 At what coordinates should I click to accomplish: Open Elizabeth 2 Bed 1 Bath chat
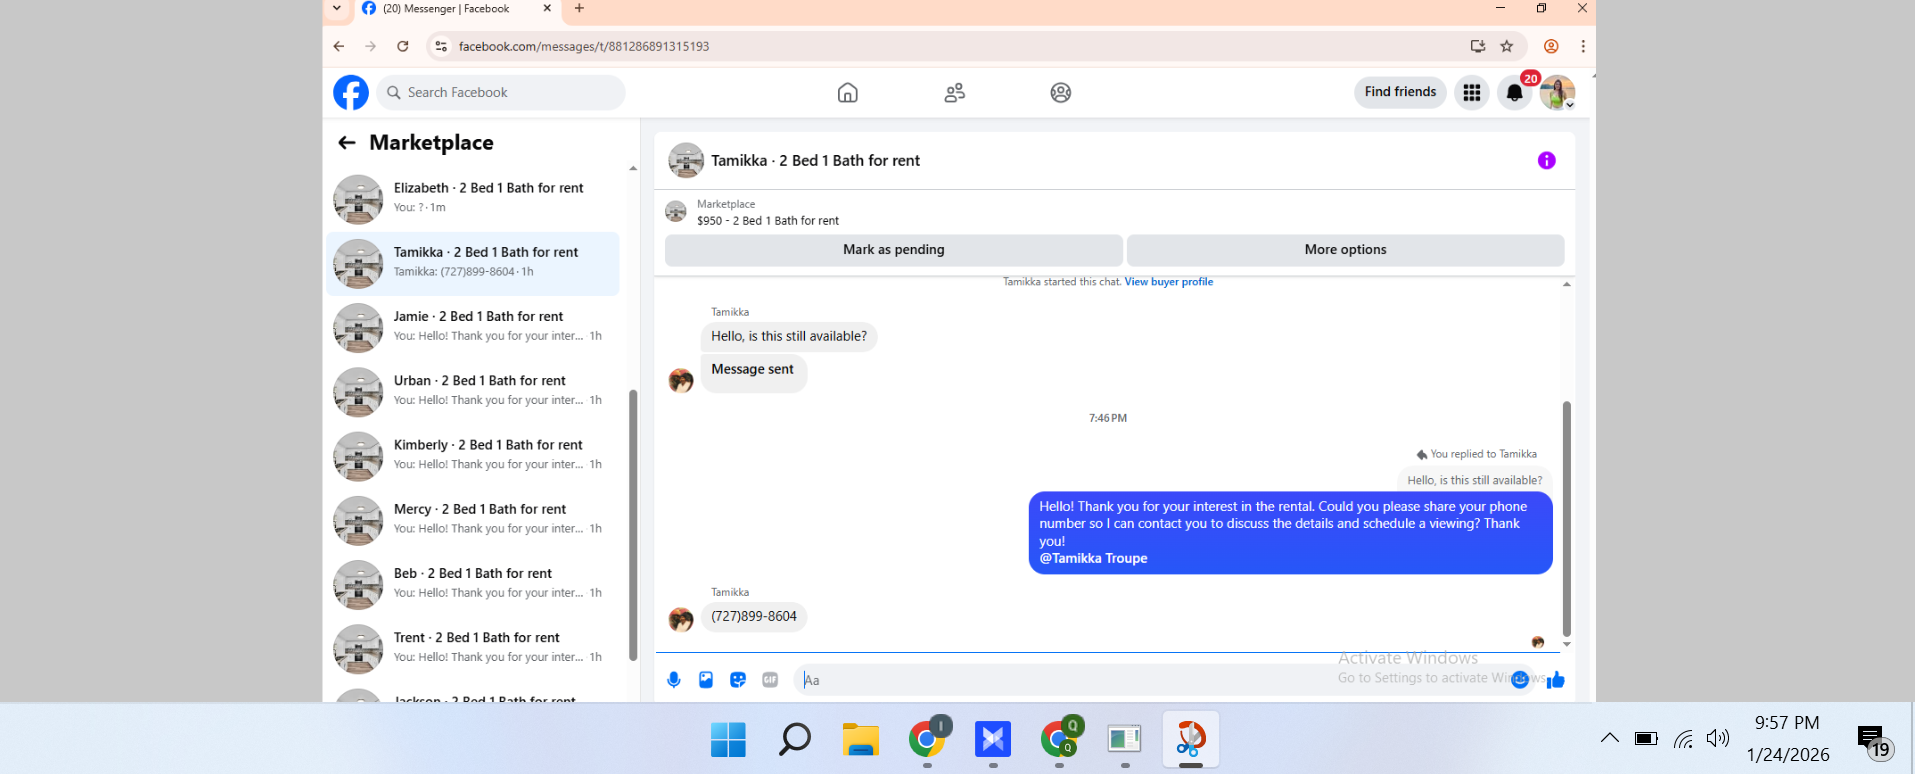472,199
